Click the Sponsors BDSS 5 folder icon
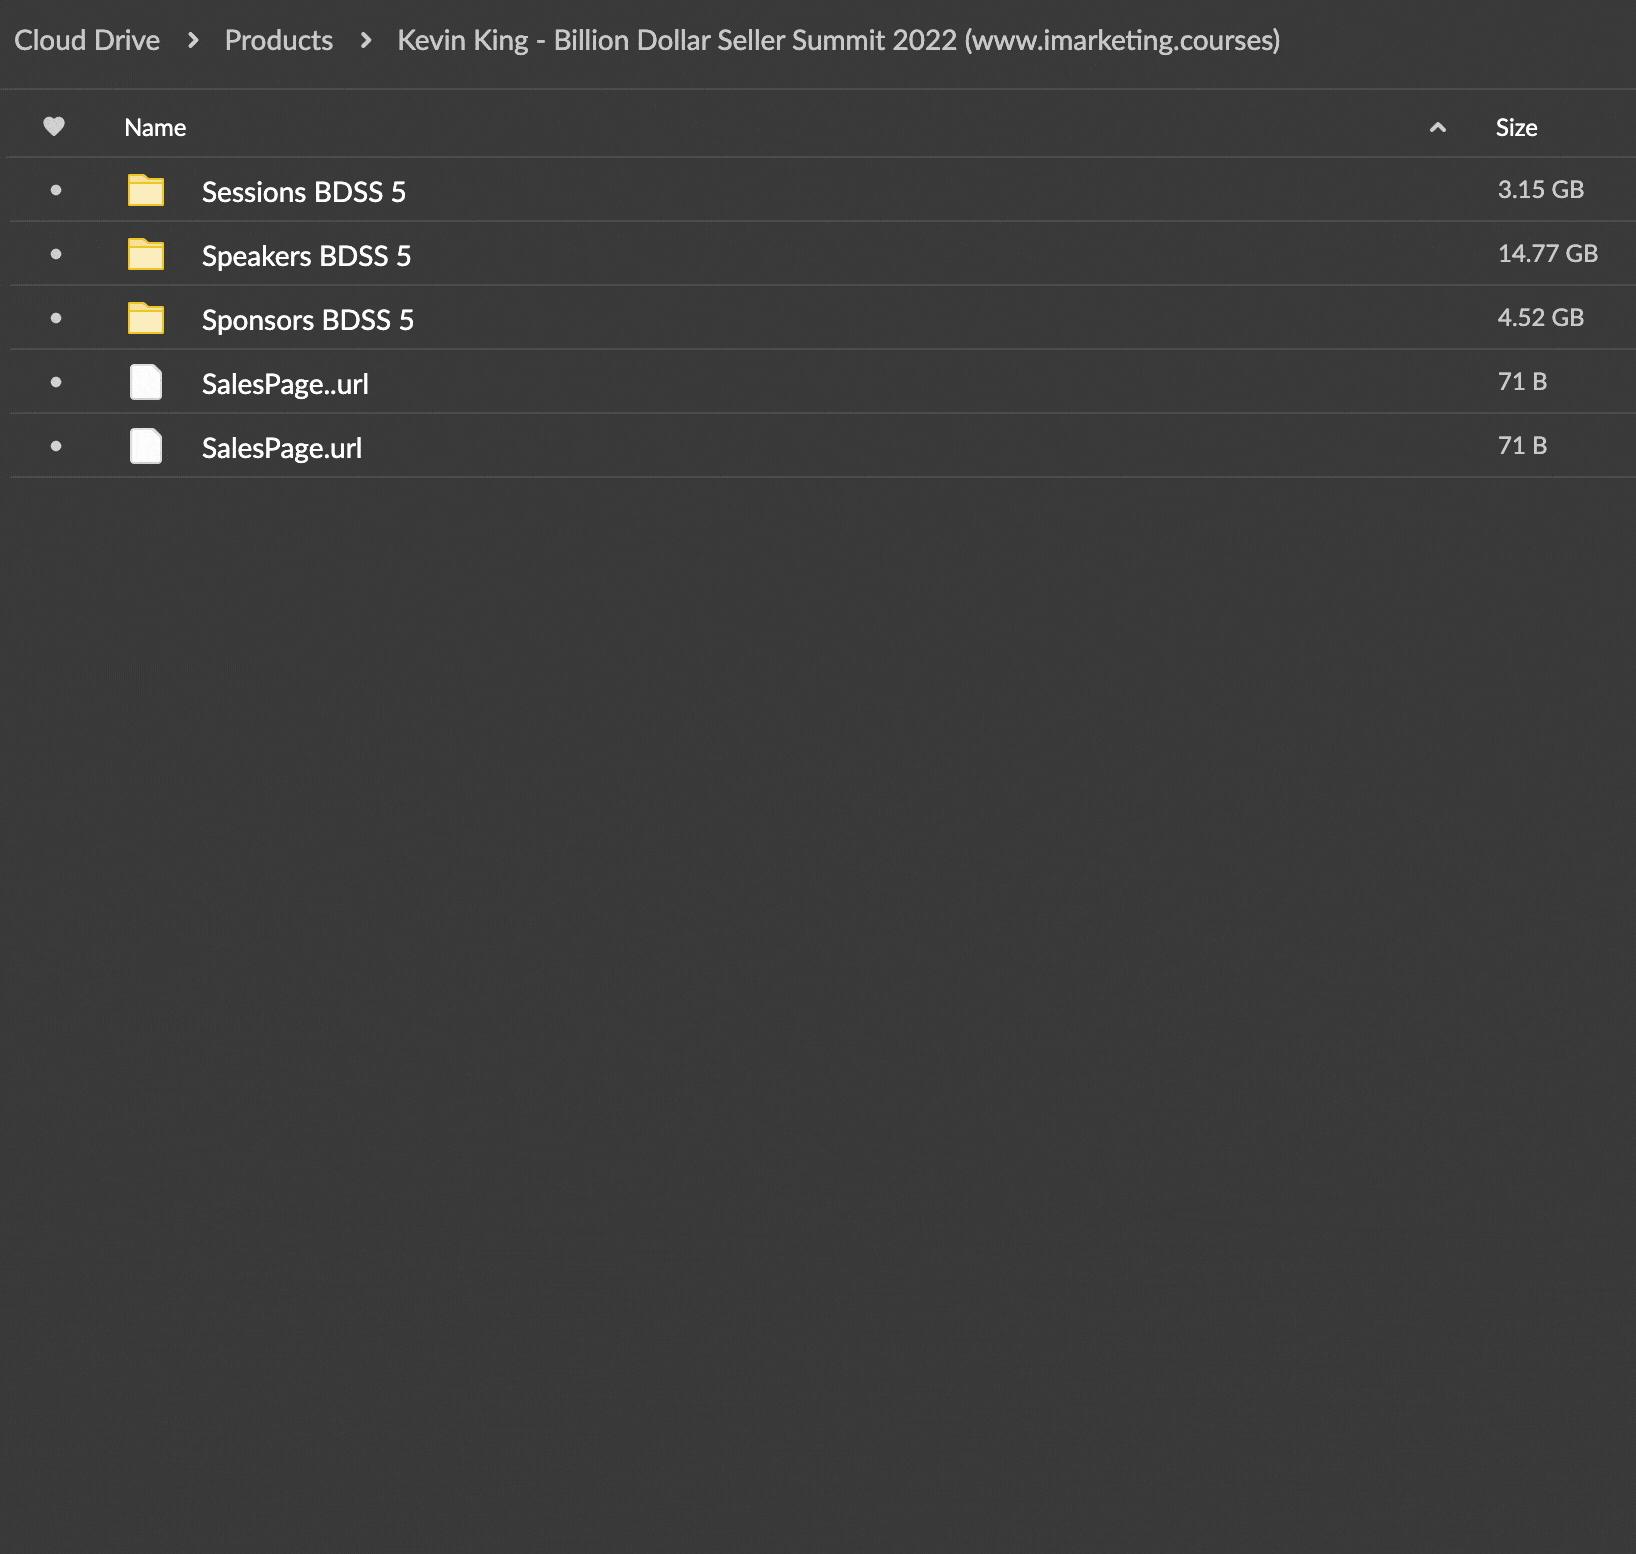 click(x=146, y=318)
